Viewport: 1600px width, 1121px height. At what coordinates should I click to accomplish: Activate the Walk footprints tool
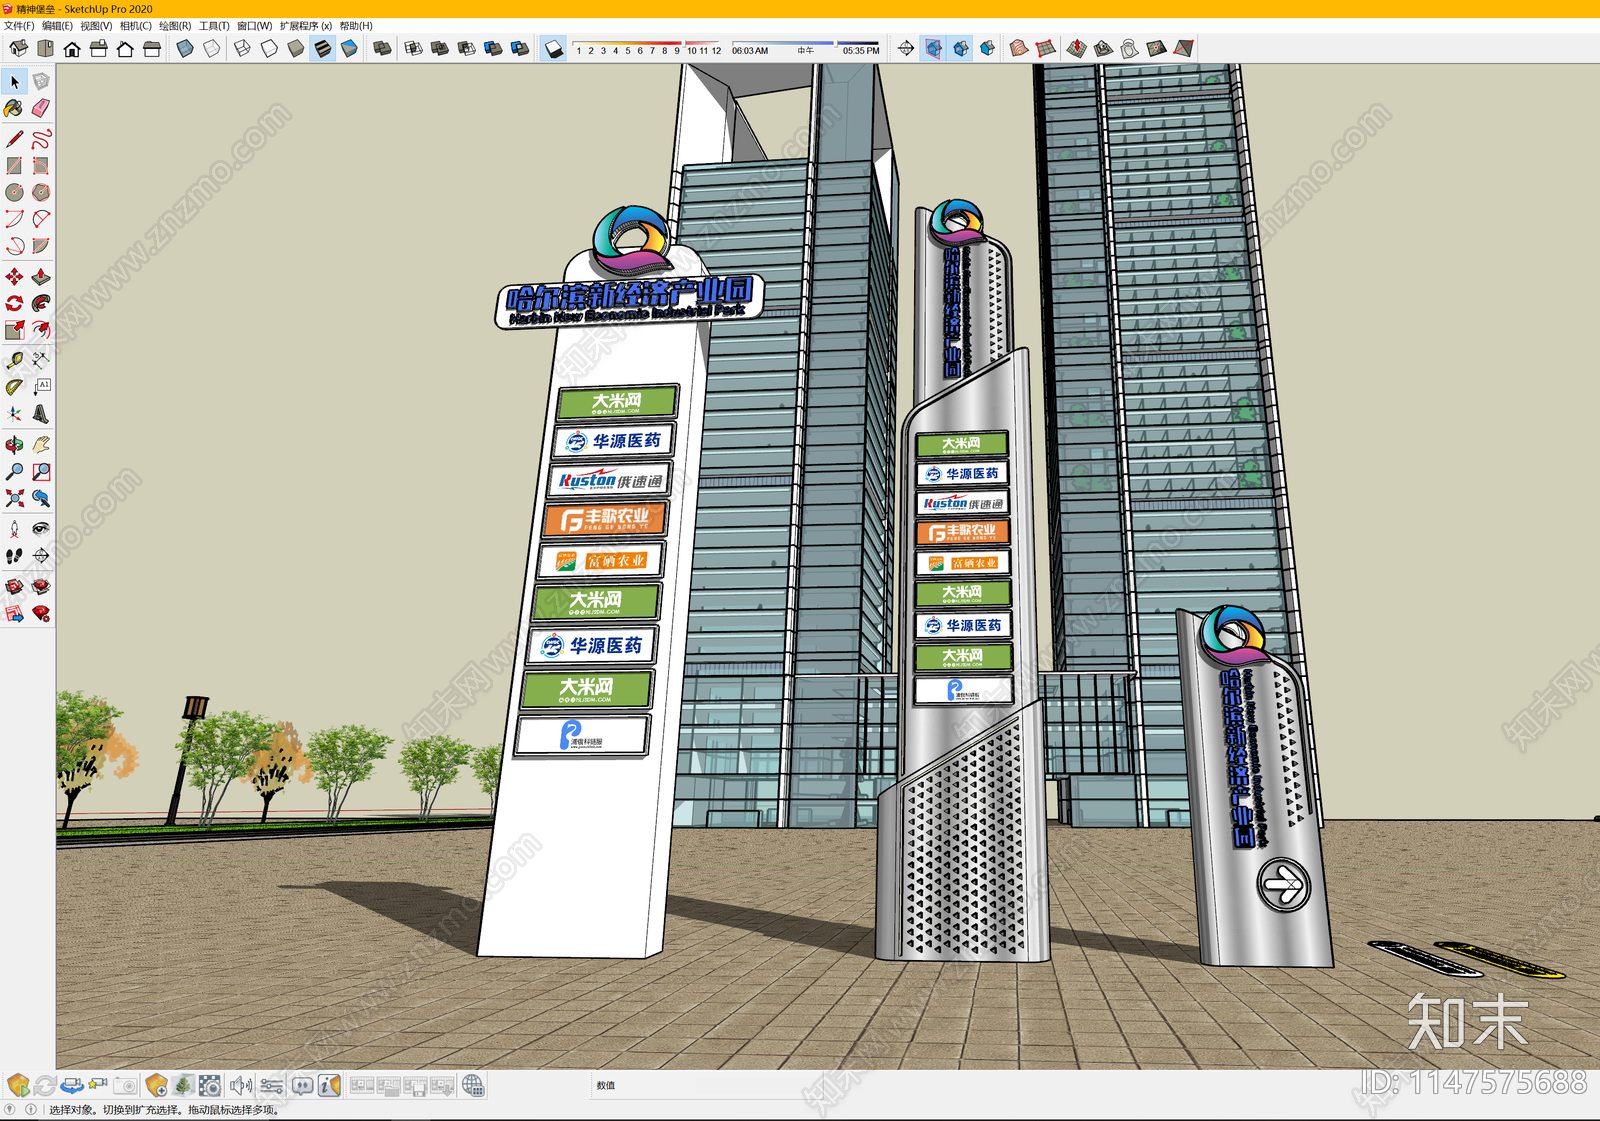click(x=14, y=555)
